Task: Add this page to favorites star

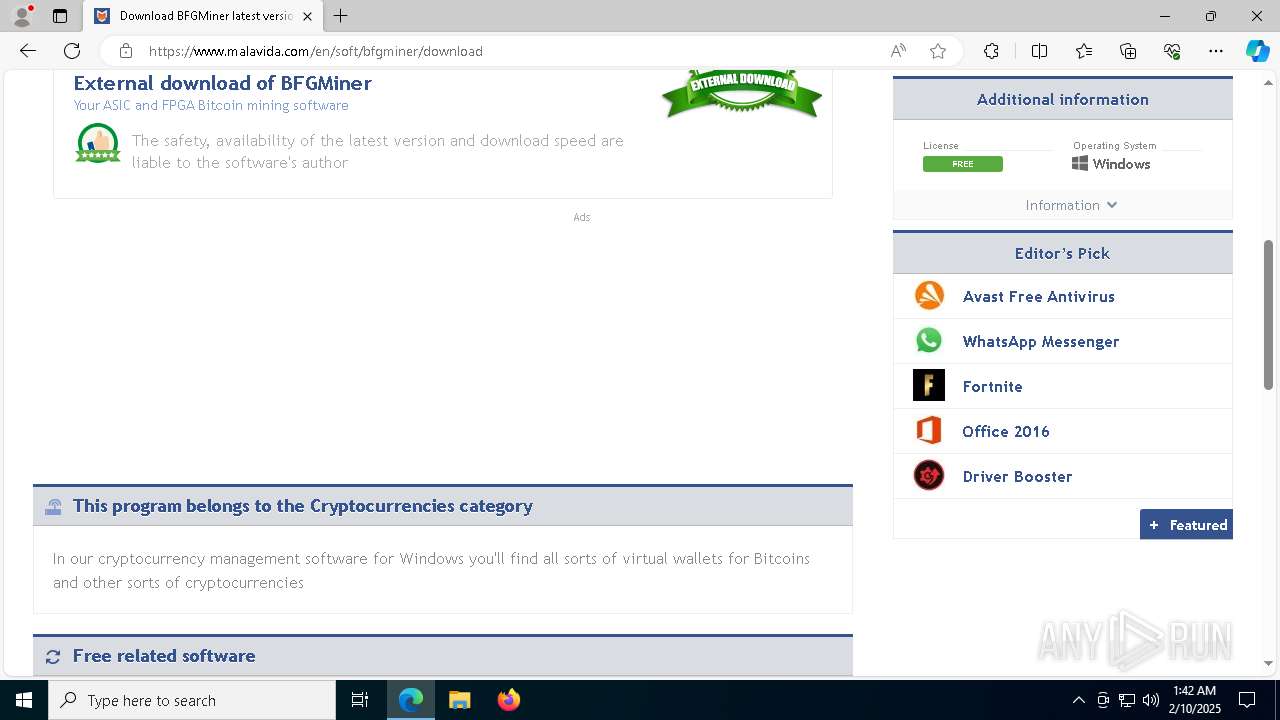Action: 938,51
